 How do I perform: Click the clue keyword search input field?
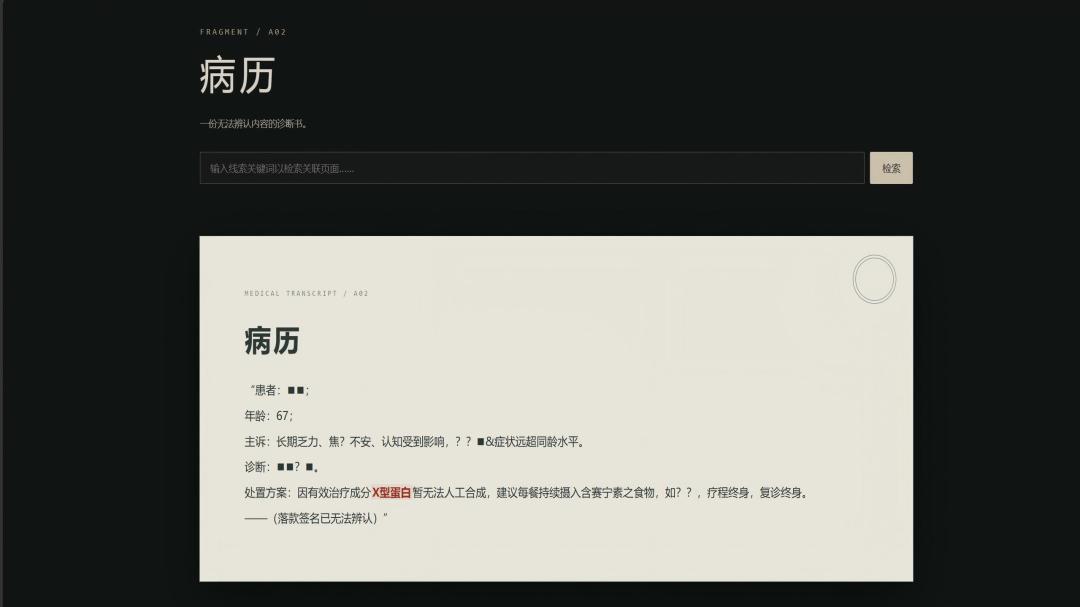point(532,168)
